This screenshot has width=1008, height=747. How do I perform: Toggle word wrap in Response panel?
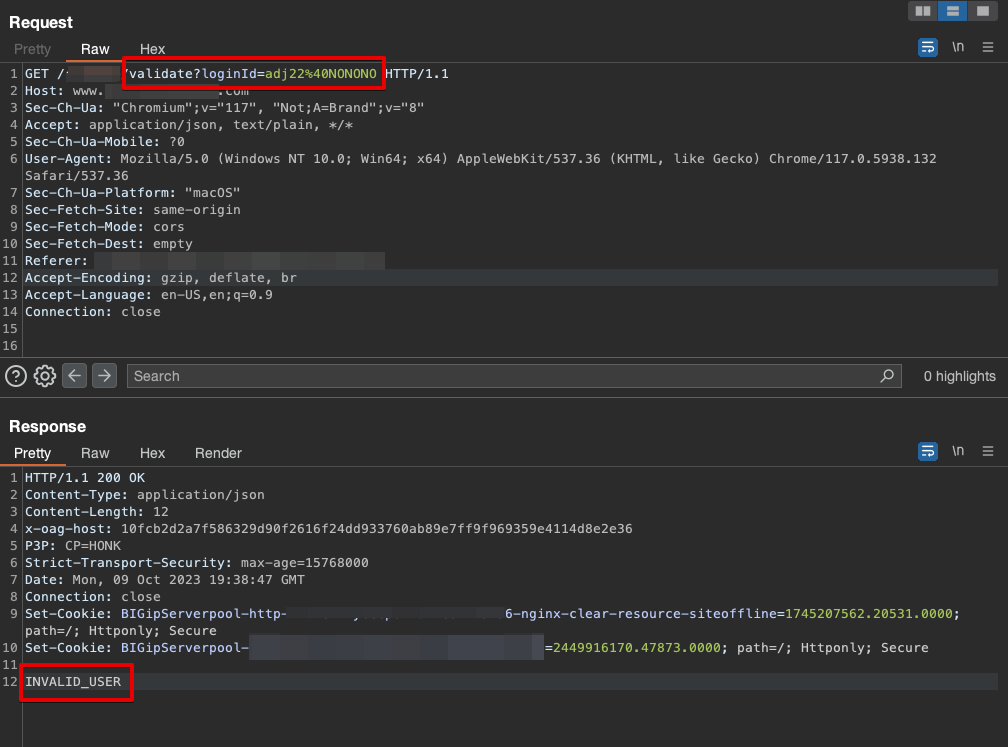coord(928,451)
